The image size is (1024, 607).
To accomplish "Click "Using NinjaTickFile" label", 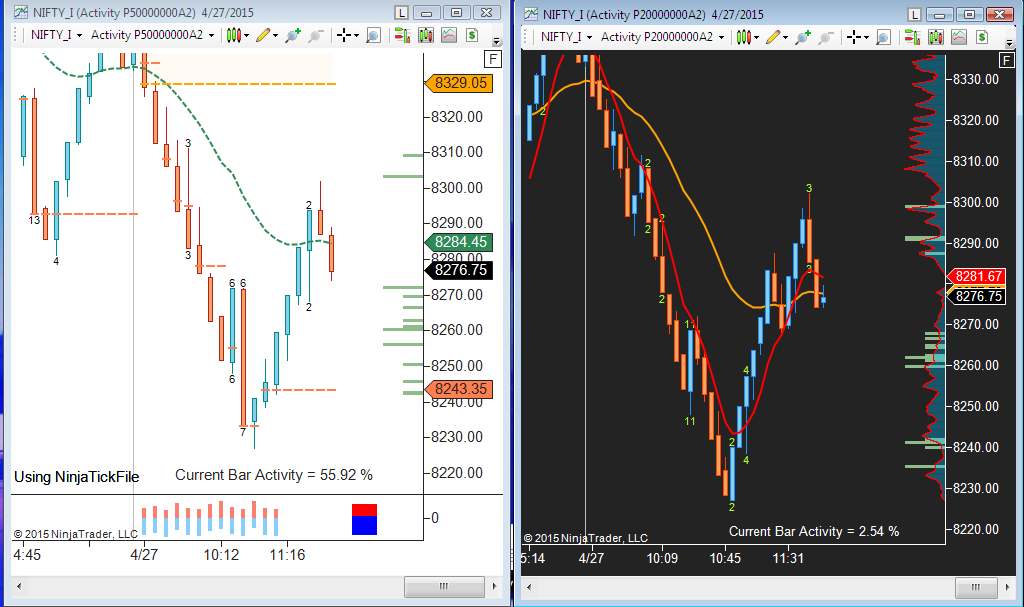I will [76, 477].
